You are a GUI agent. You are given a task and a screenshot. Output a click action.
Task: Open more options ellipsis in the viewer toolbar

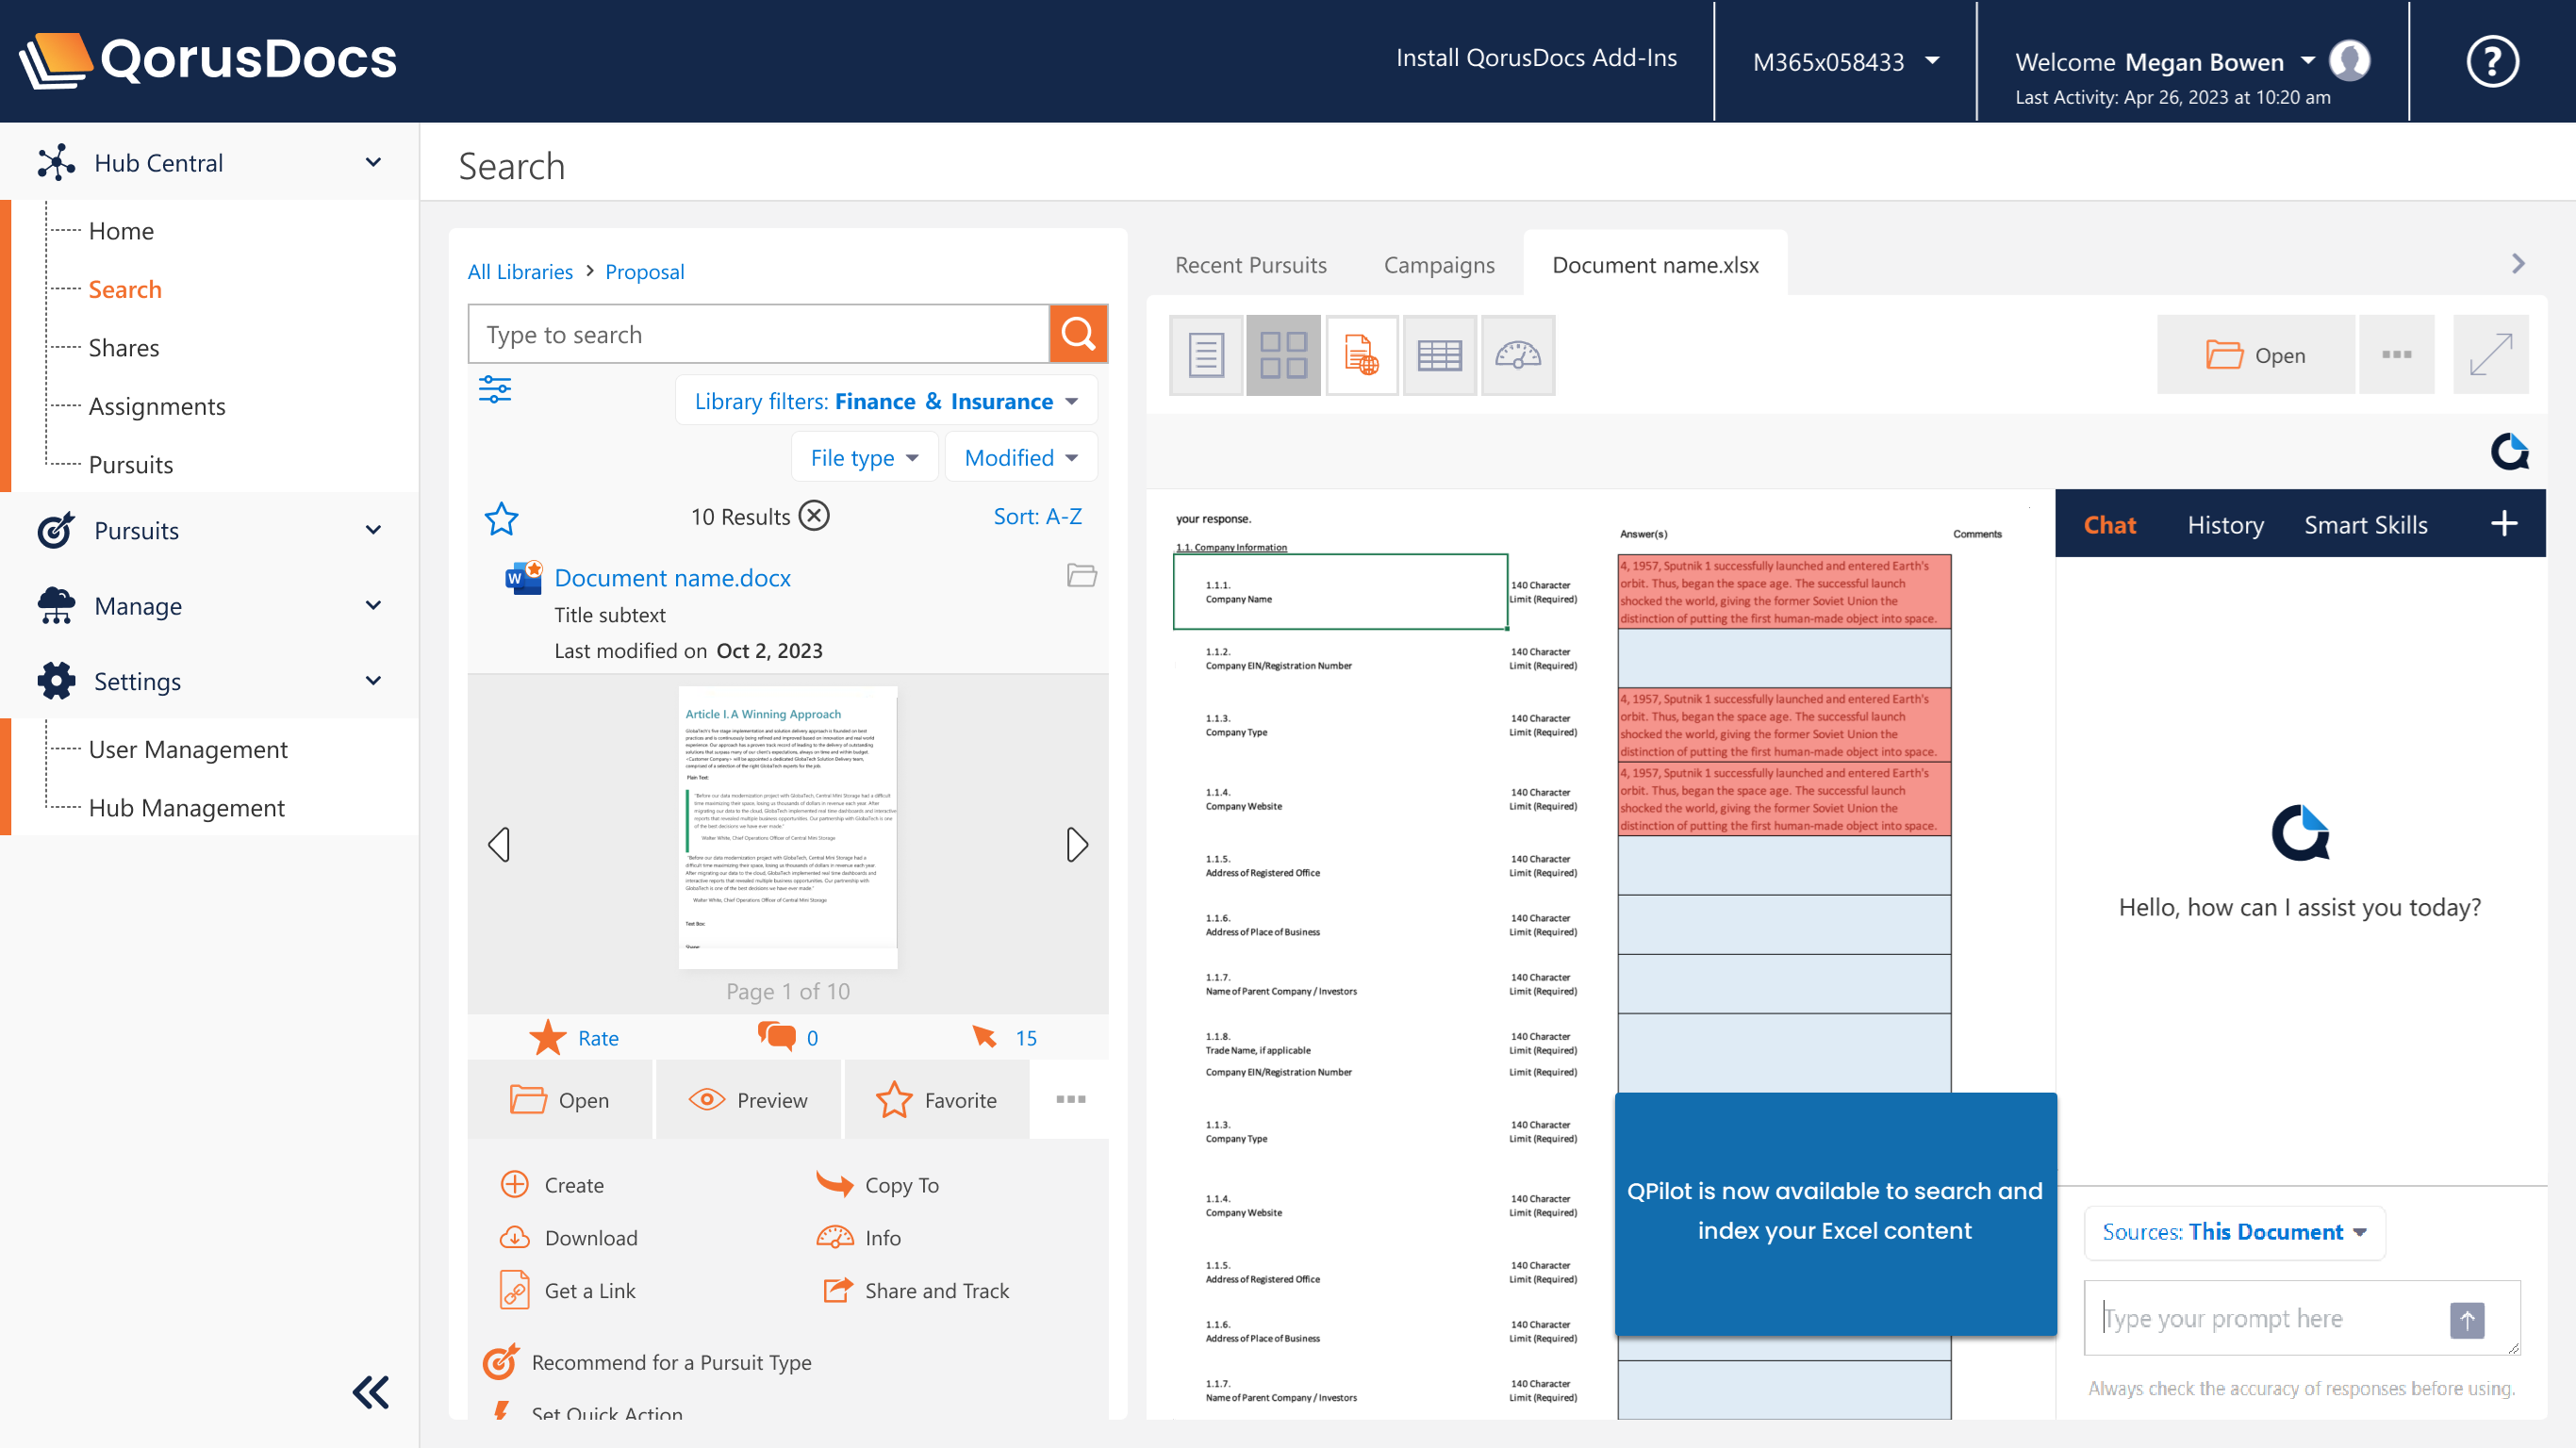[x=2395, y=355]
